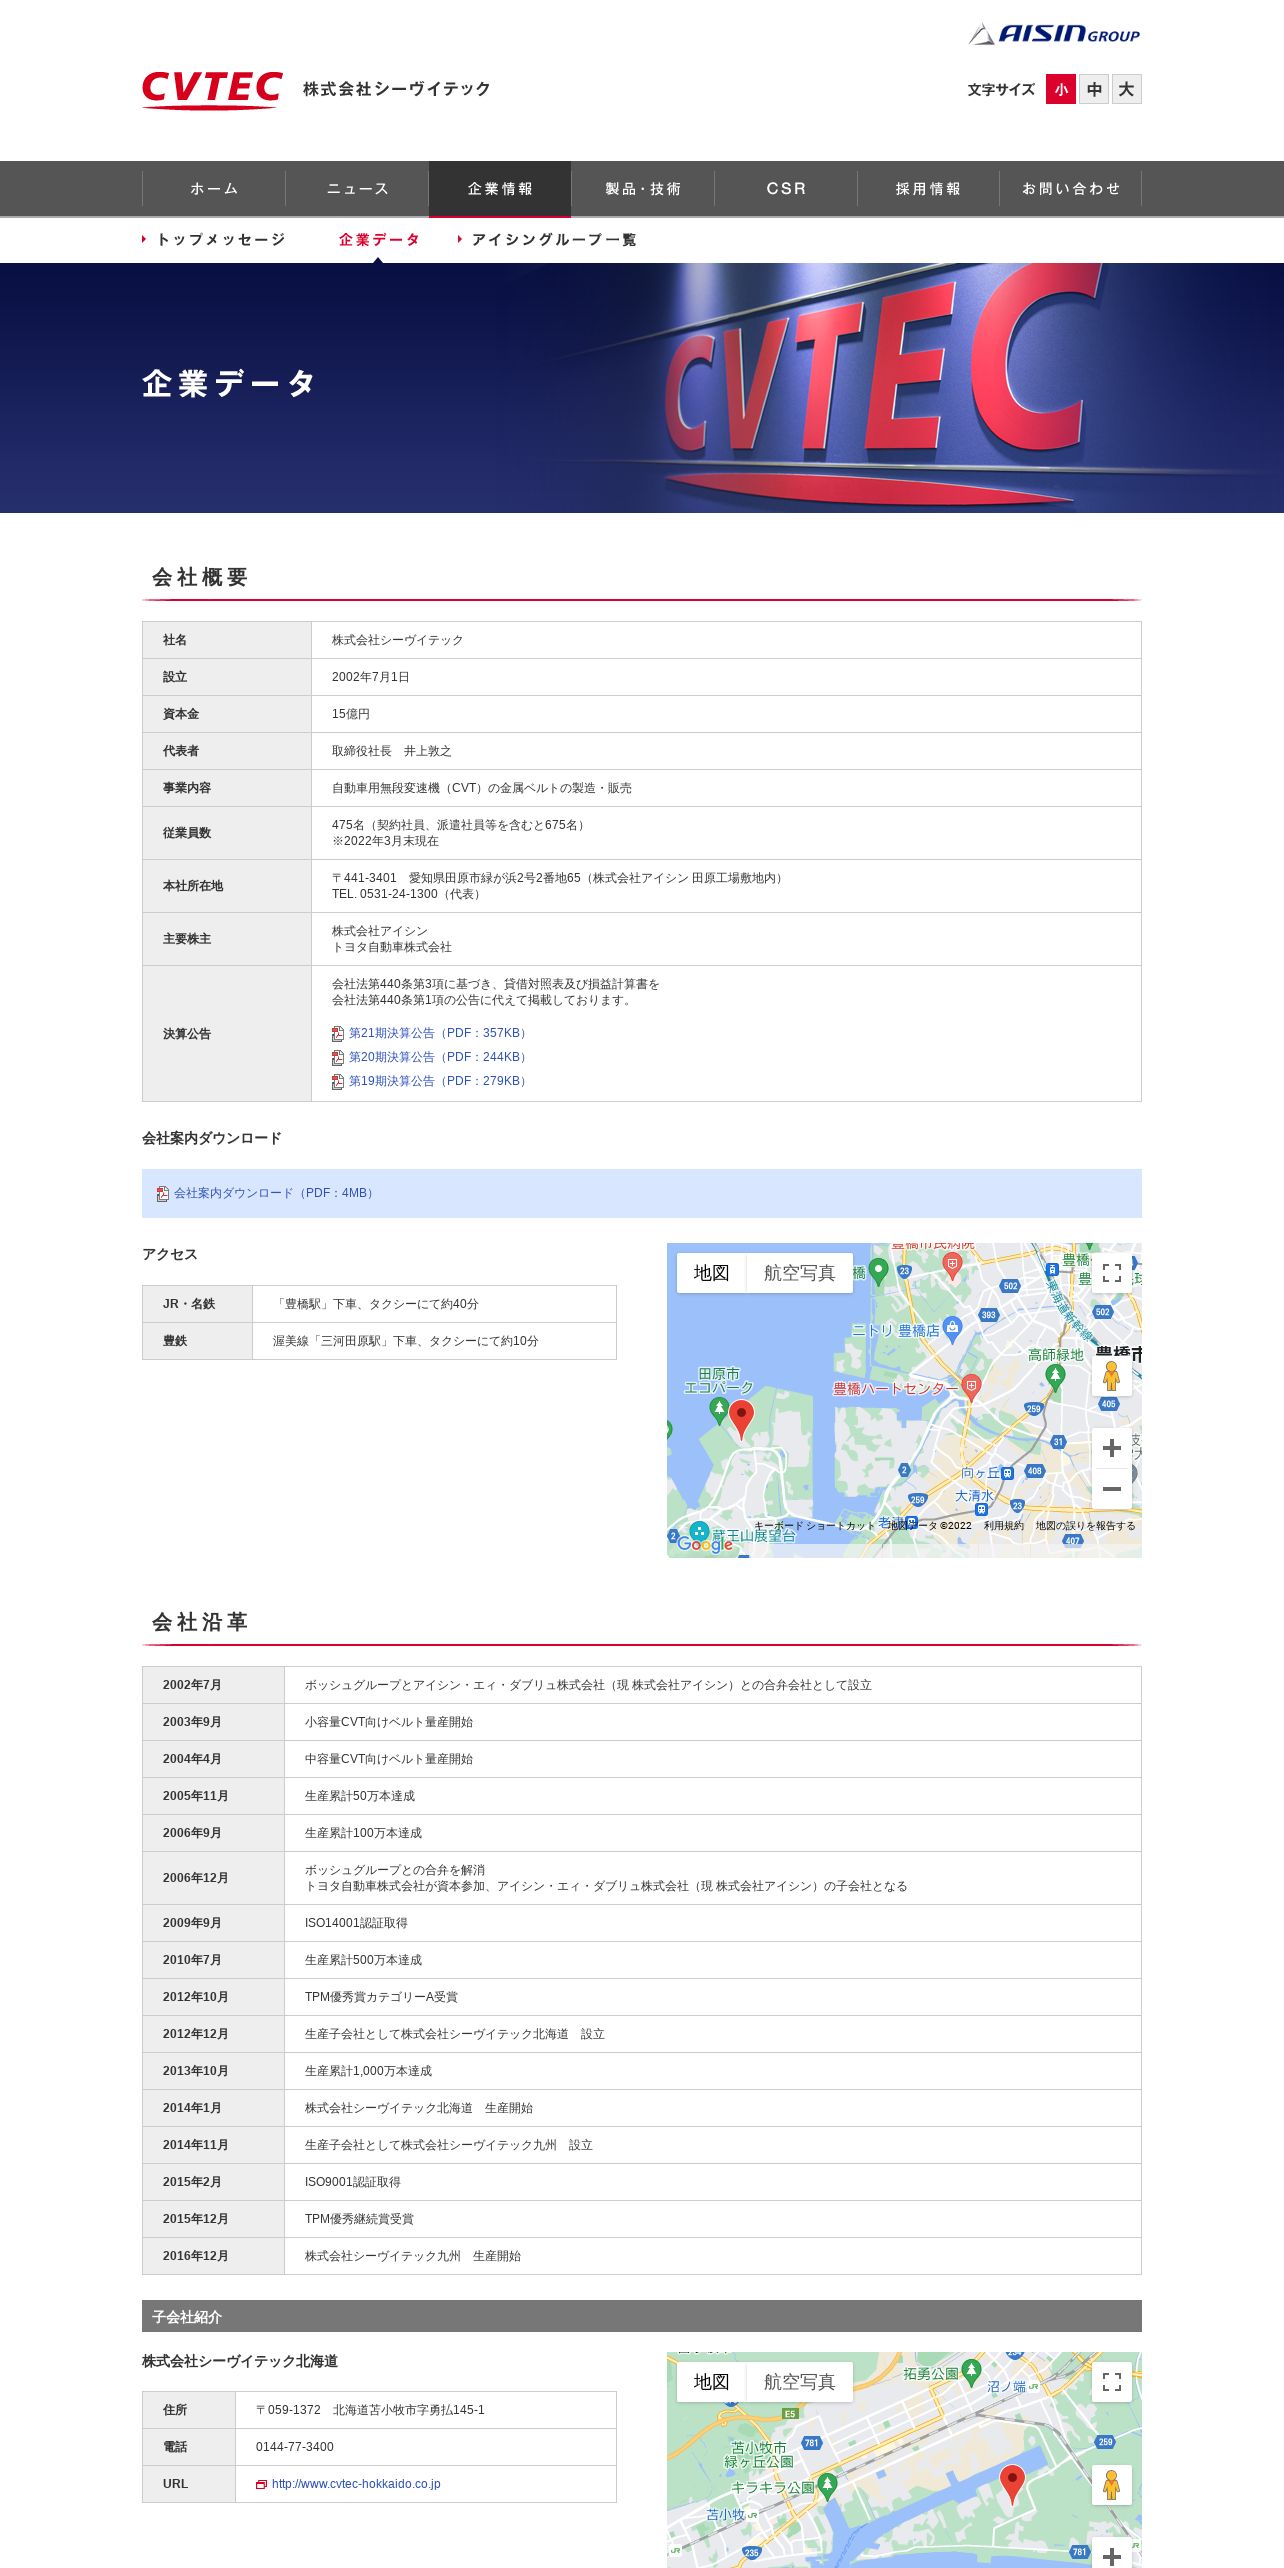
Task: Click 0144-77-3400 phone number
Action: pos(294,2447)
